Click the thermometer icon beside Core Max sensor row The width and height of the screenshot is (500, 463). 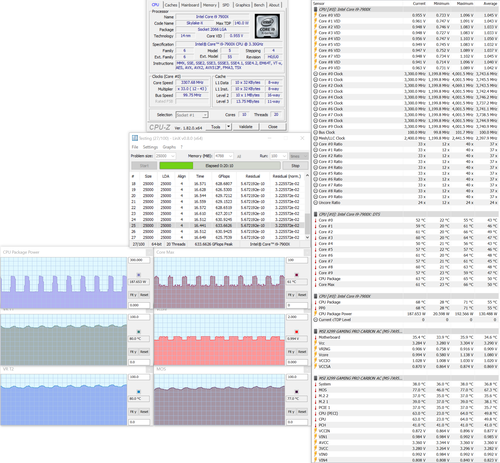[315, 285]
